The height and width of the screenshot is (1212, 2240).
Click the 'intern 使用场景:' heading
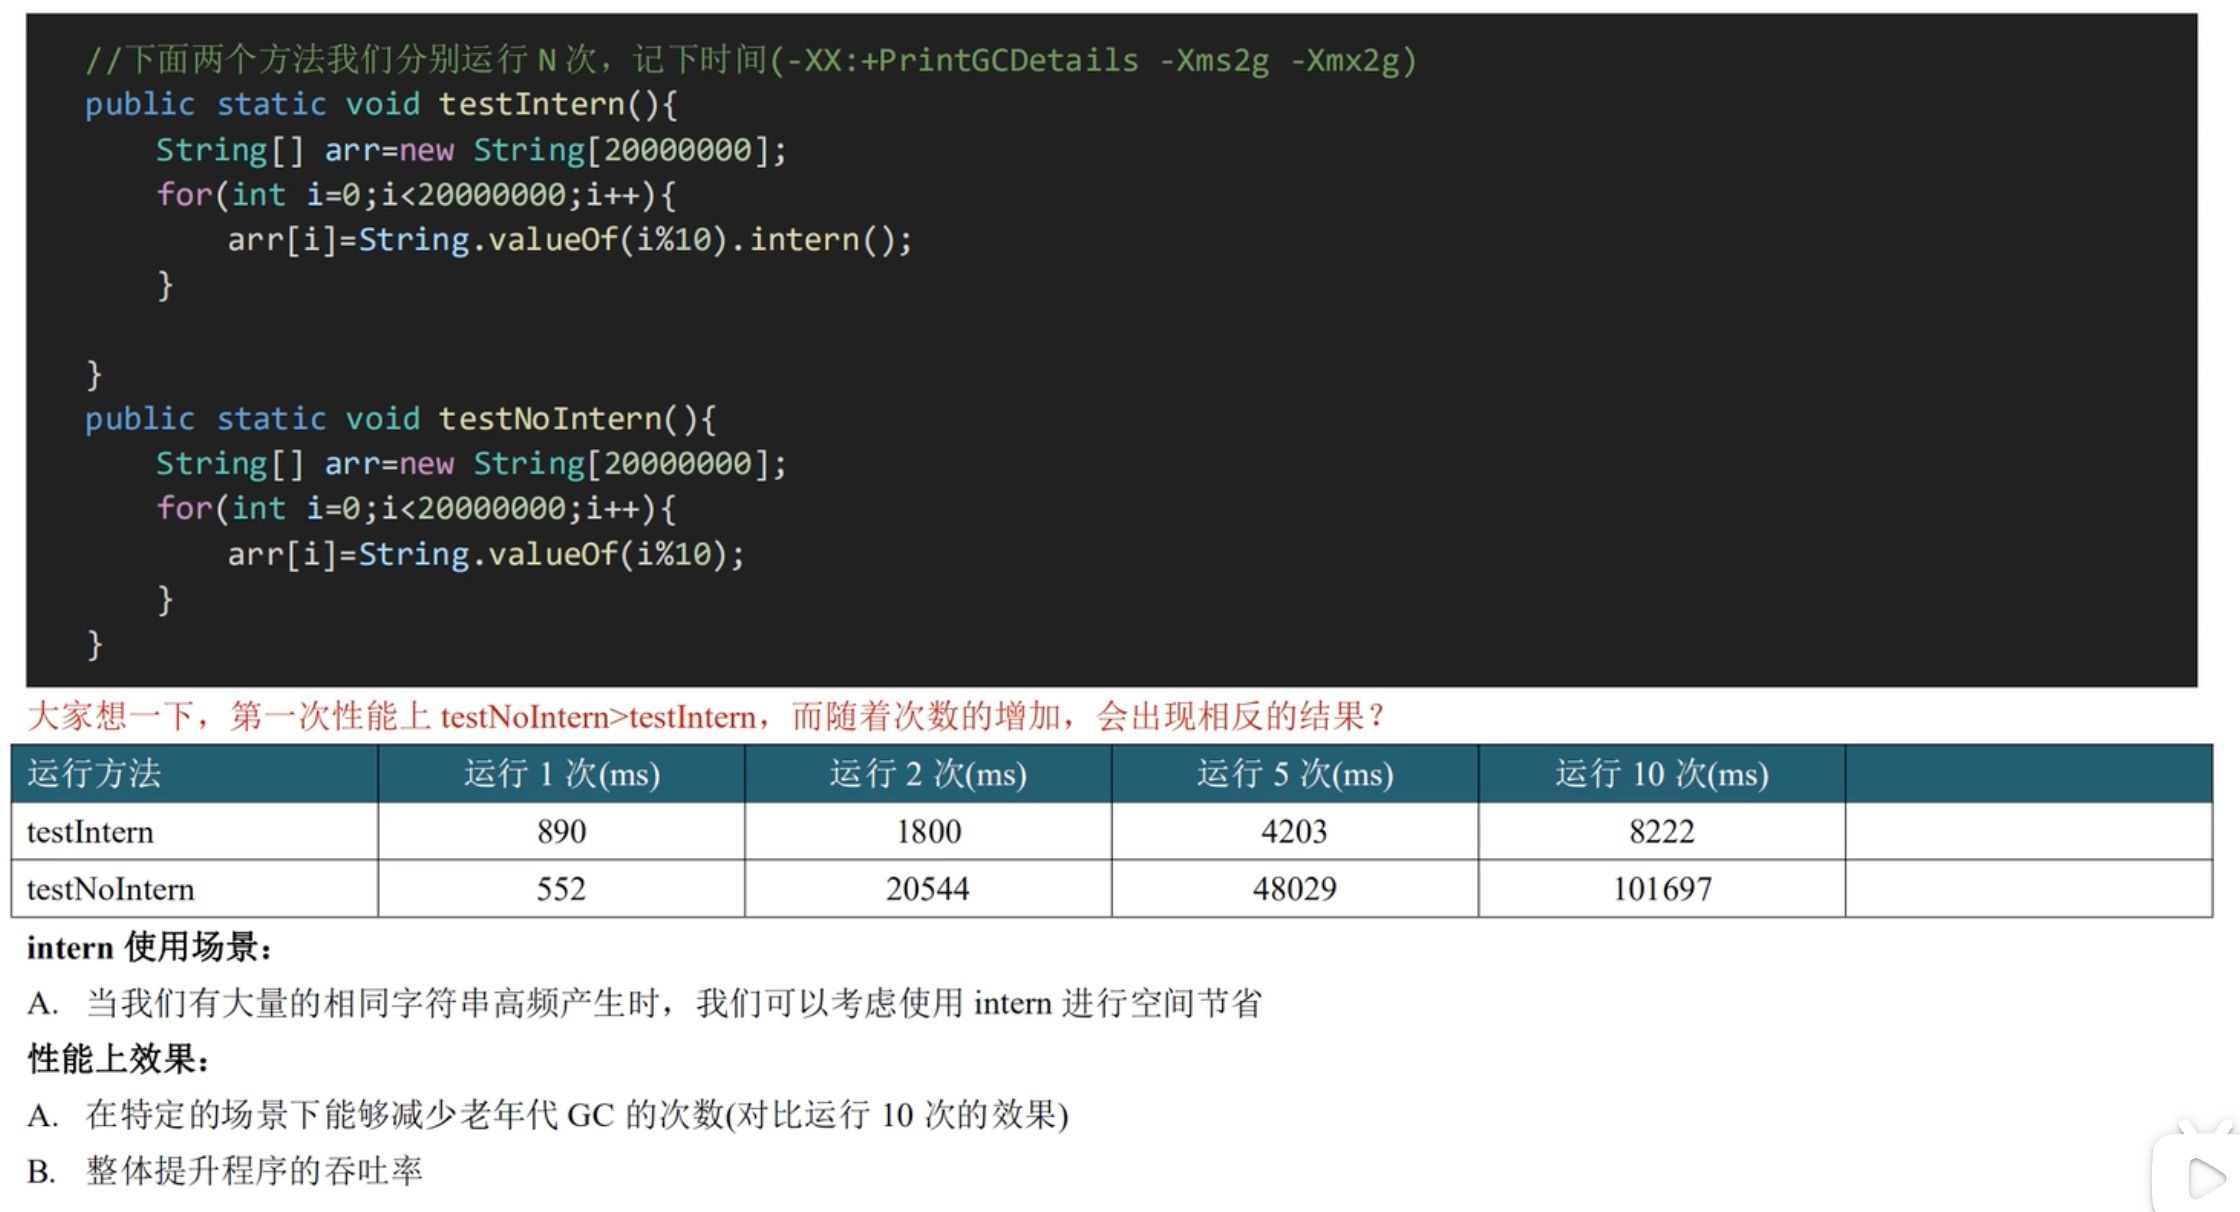coord(149,947)
